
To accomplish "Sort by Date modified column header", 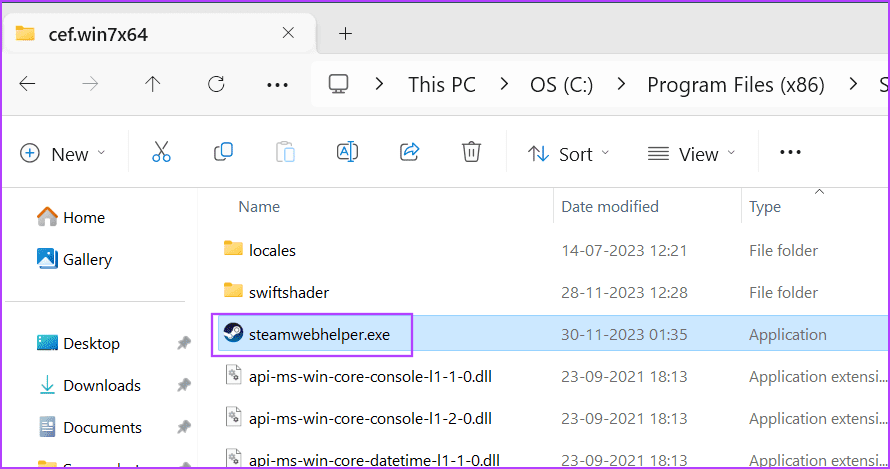I will 610,207.
